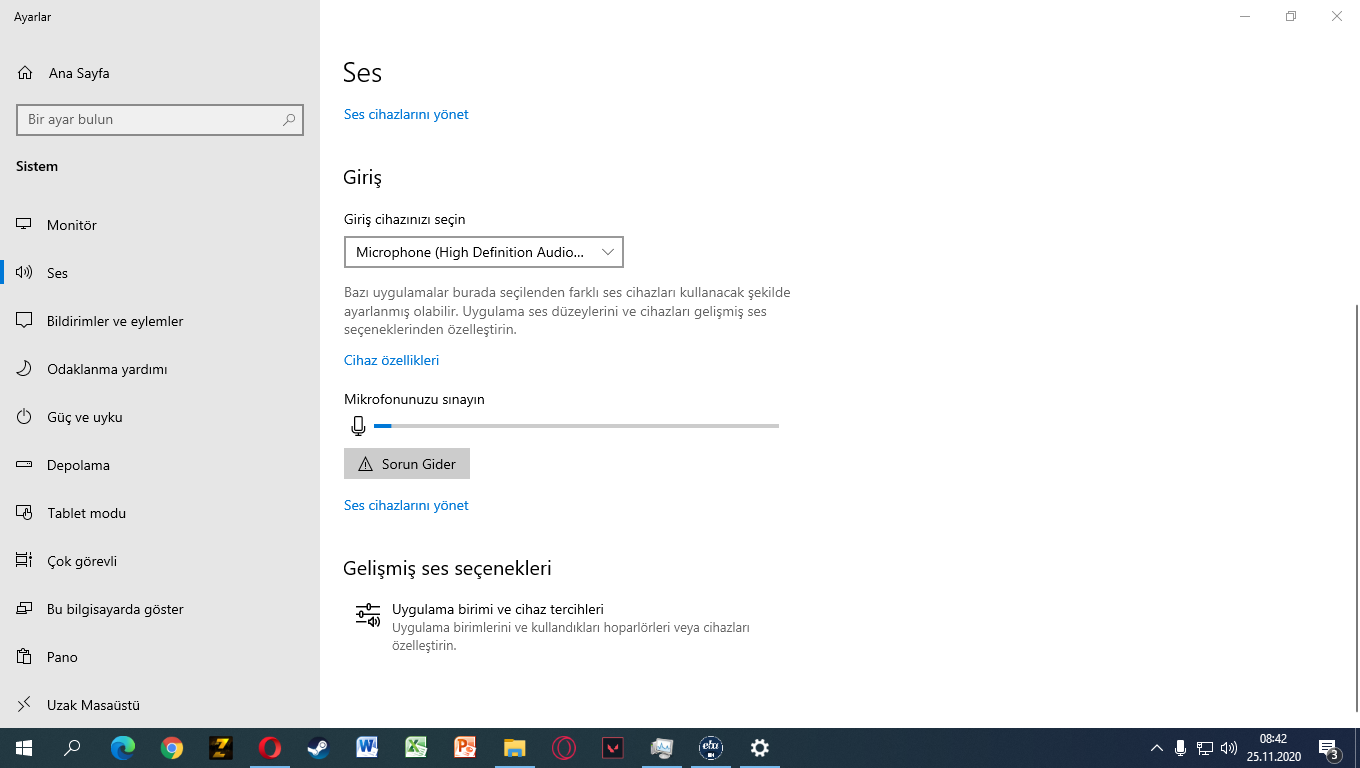The width and height of the screenshot is (1360, 768).
Task: Open the Action Center notifications icon
Action: coord(1329,748)
